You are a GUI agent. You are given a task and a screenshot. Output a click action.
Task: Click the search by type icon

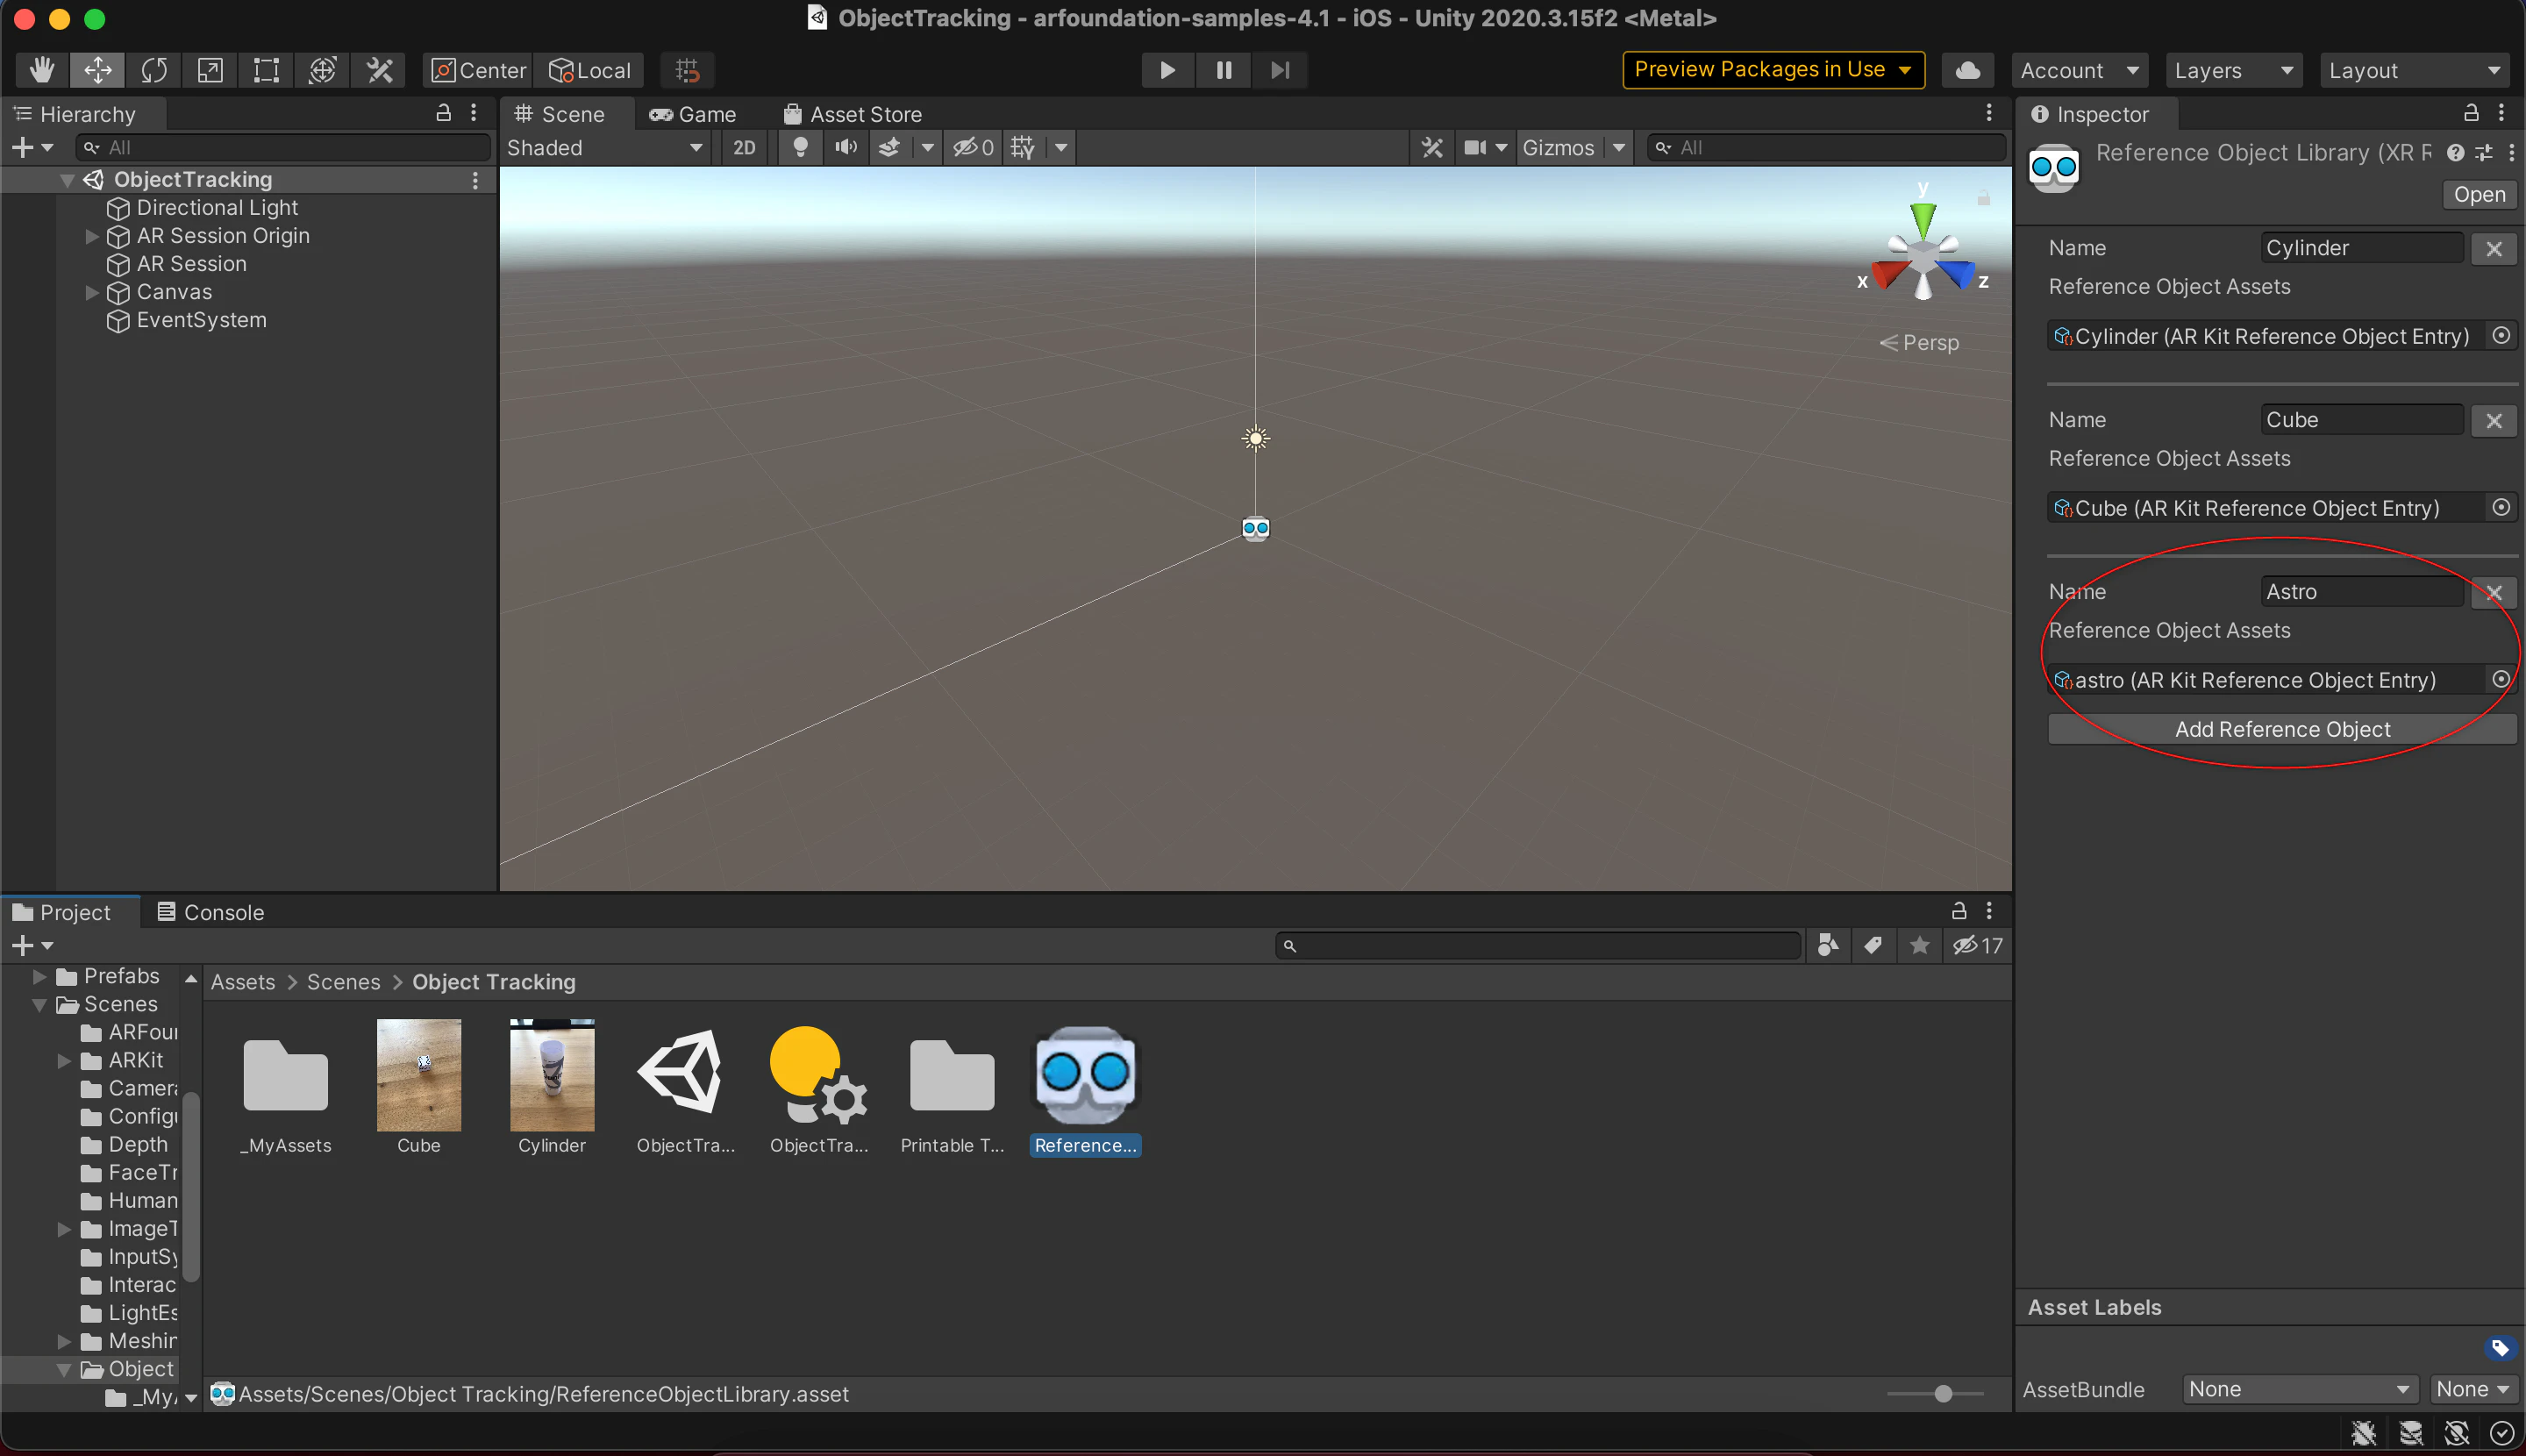pos(1828,945)
